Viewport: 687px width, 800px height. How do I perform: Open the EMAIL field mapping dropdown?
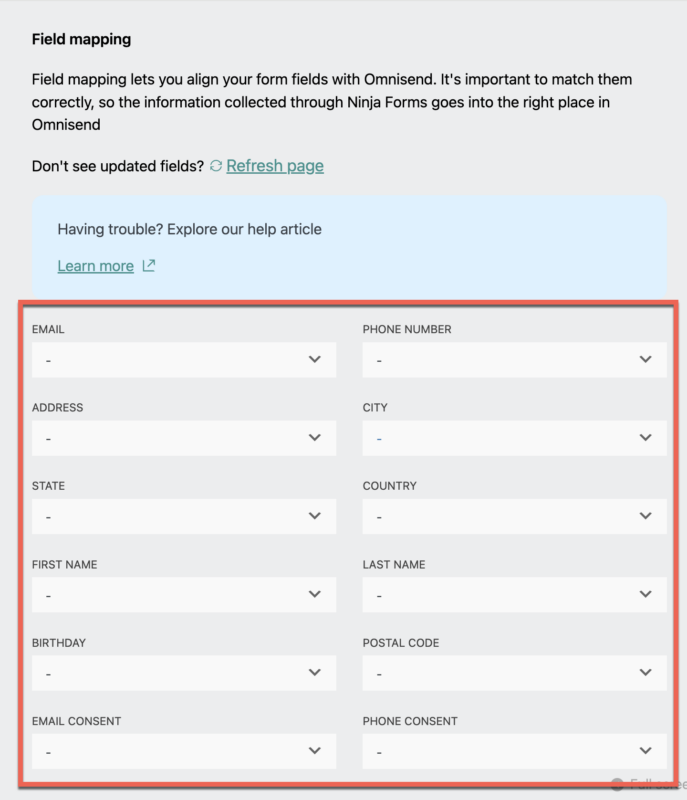pos(183,359)
